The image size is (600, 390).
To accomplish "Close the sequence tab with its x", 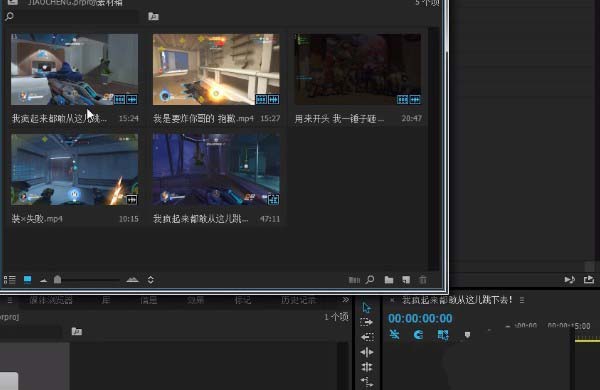I will tap(392, 300).
